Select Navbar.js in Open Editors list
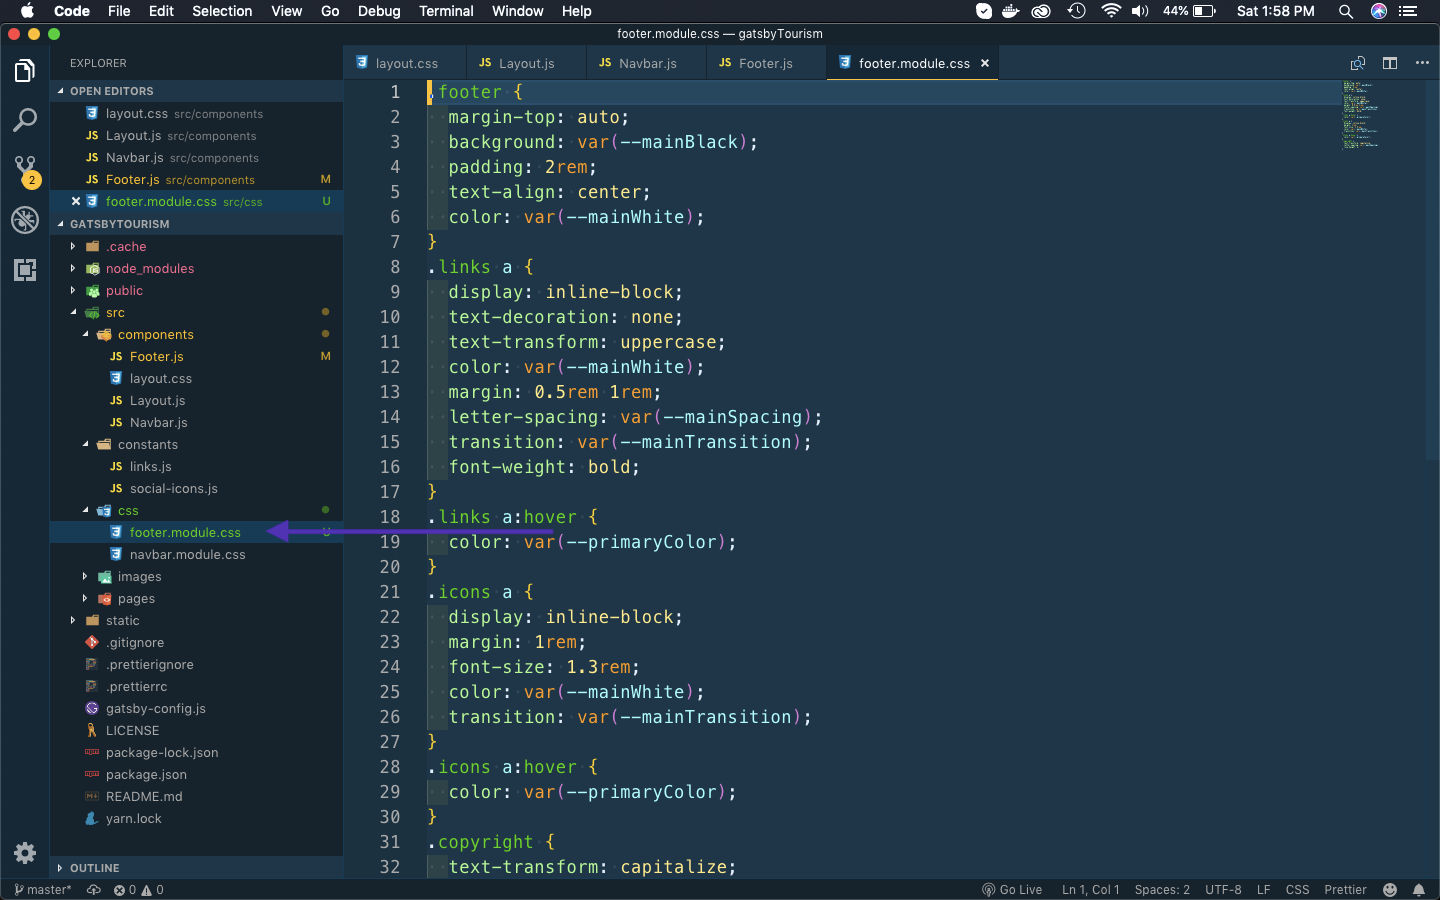1440x900 pixels. [196, 157]
